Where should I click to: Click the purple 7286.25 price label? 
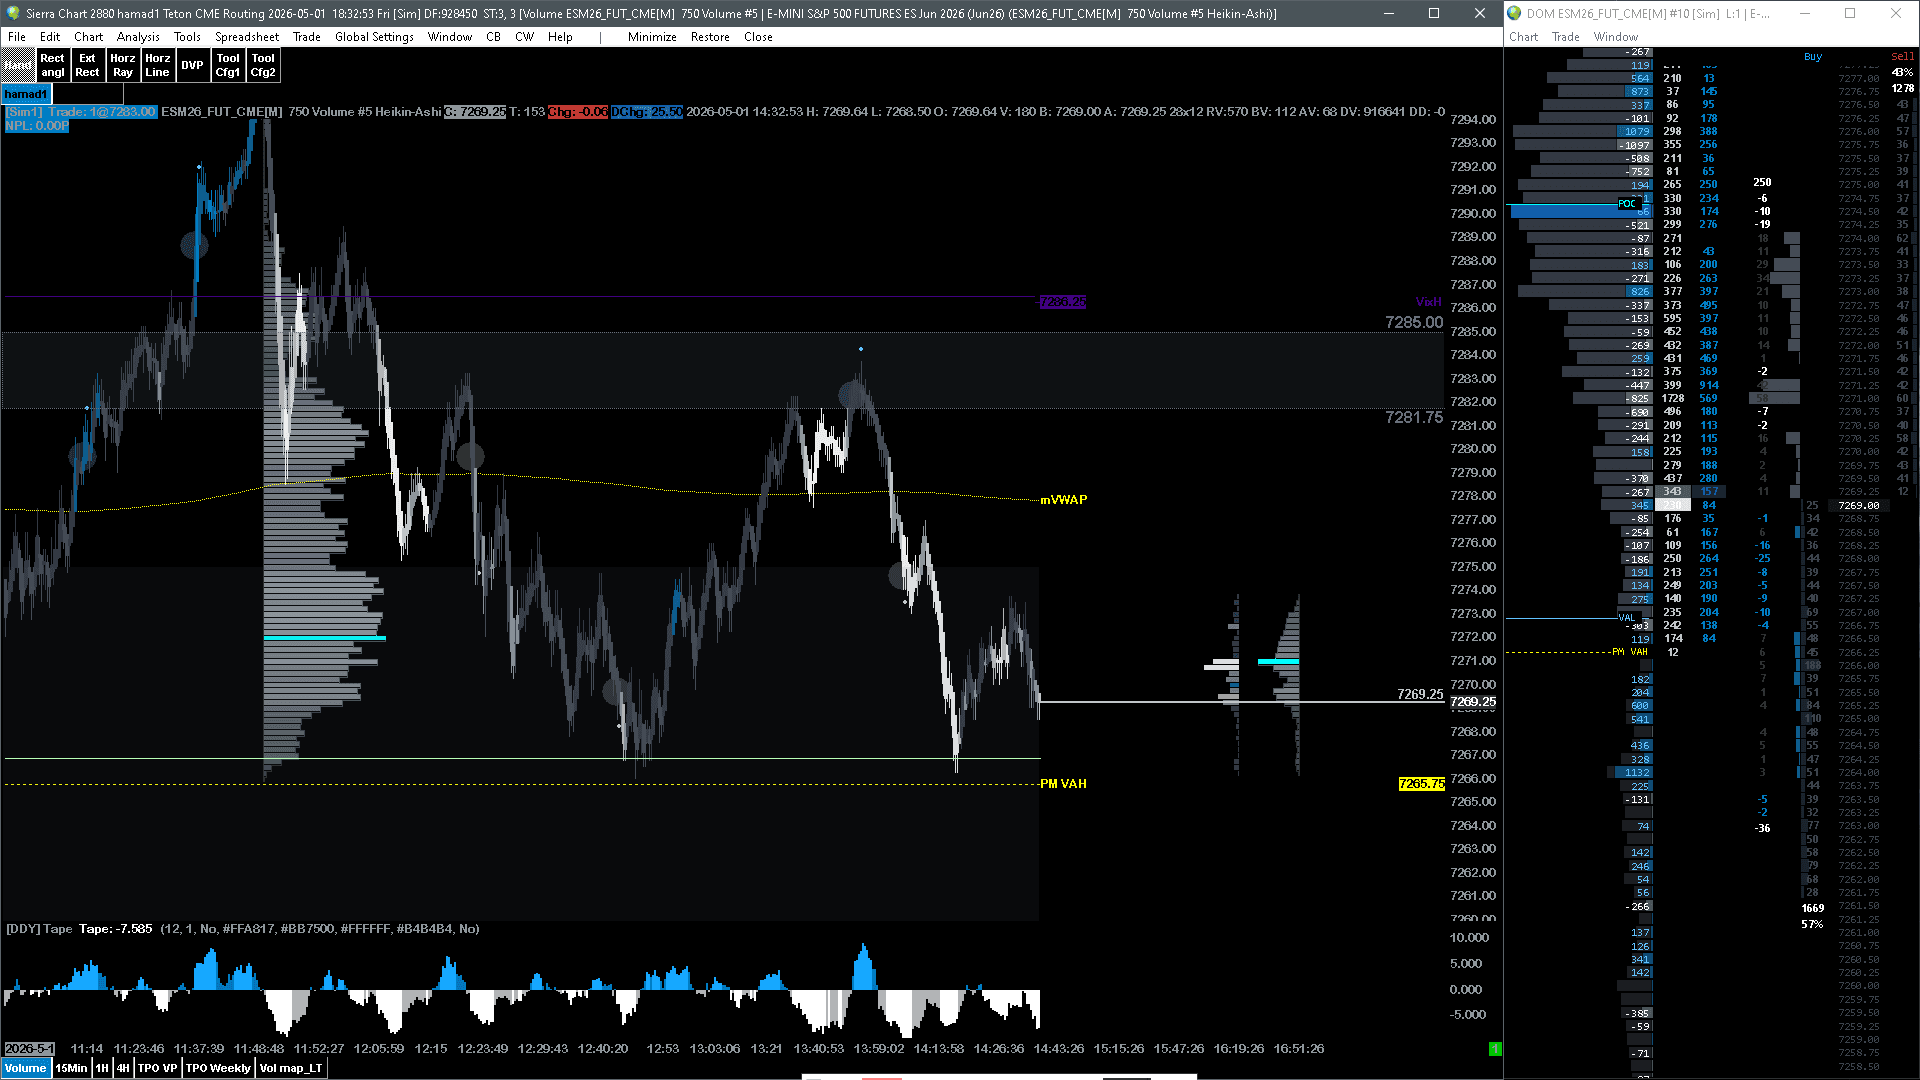pyautogui.click(x=1062, y=302)
